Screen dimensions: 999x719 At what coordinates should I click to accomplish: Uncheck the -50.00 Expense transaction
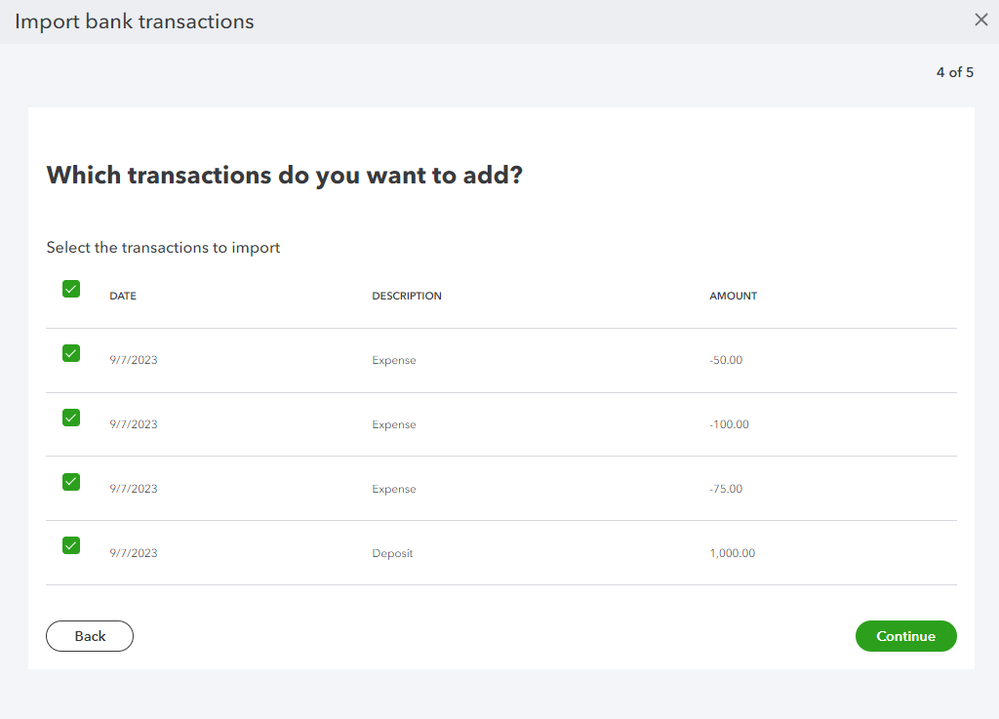(71, 353)
